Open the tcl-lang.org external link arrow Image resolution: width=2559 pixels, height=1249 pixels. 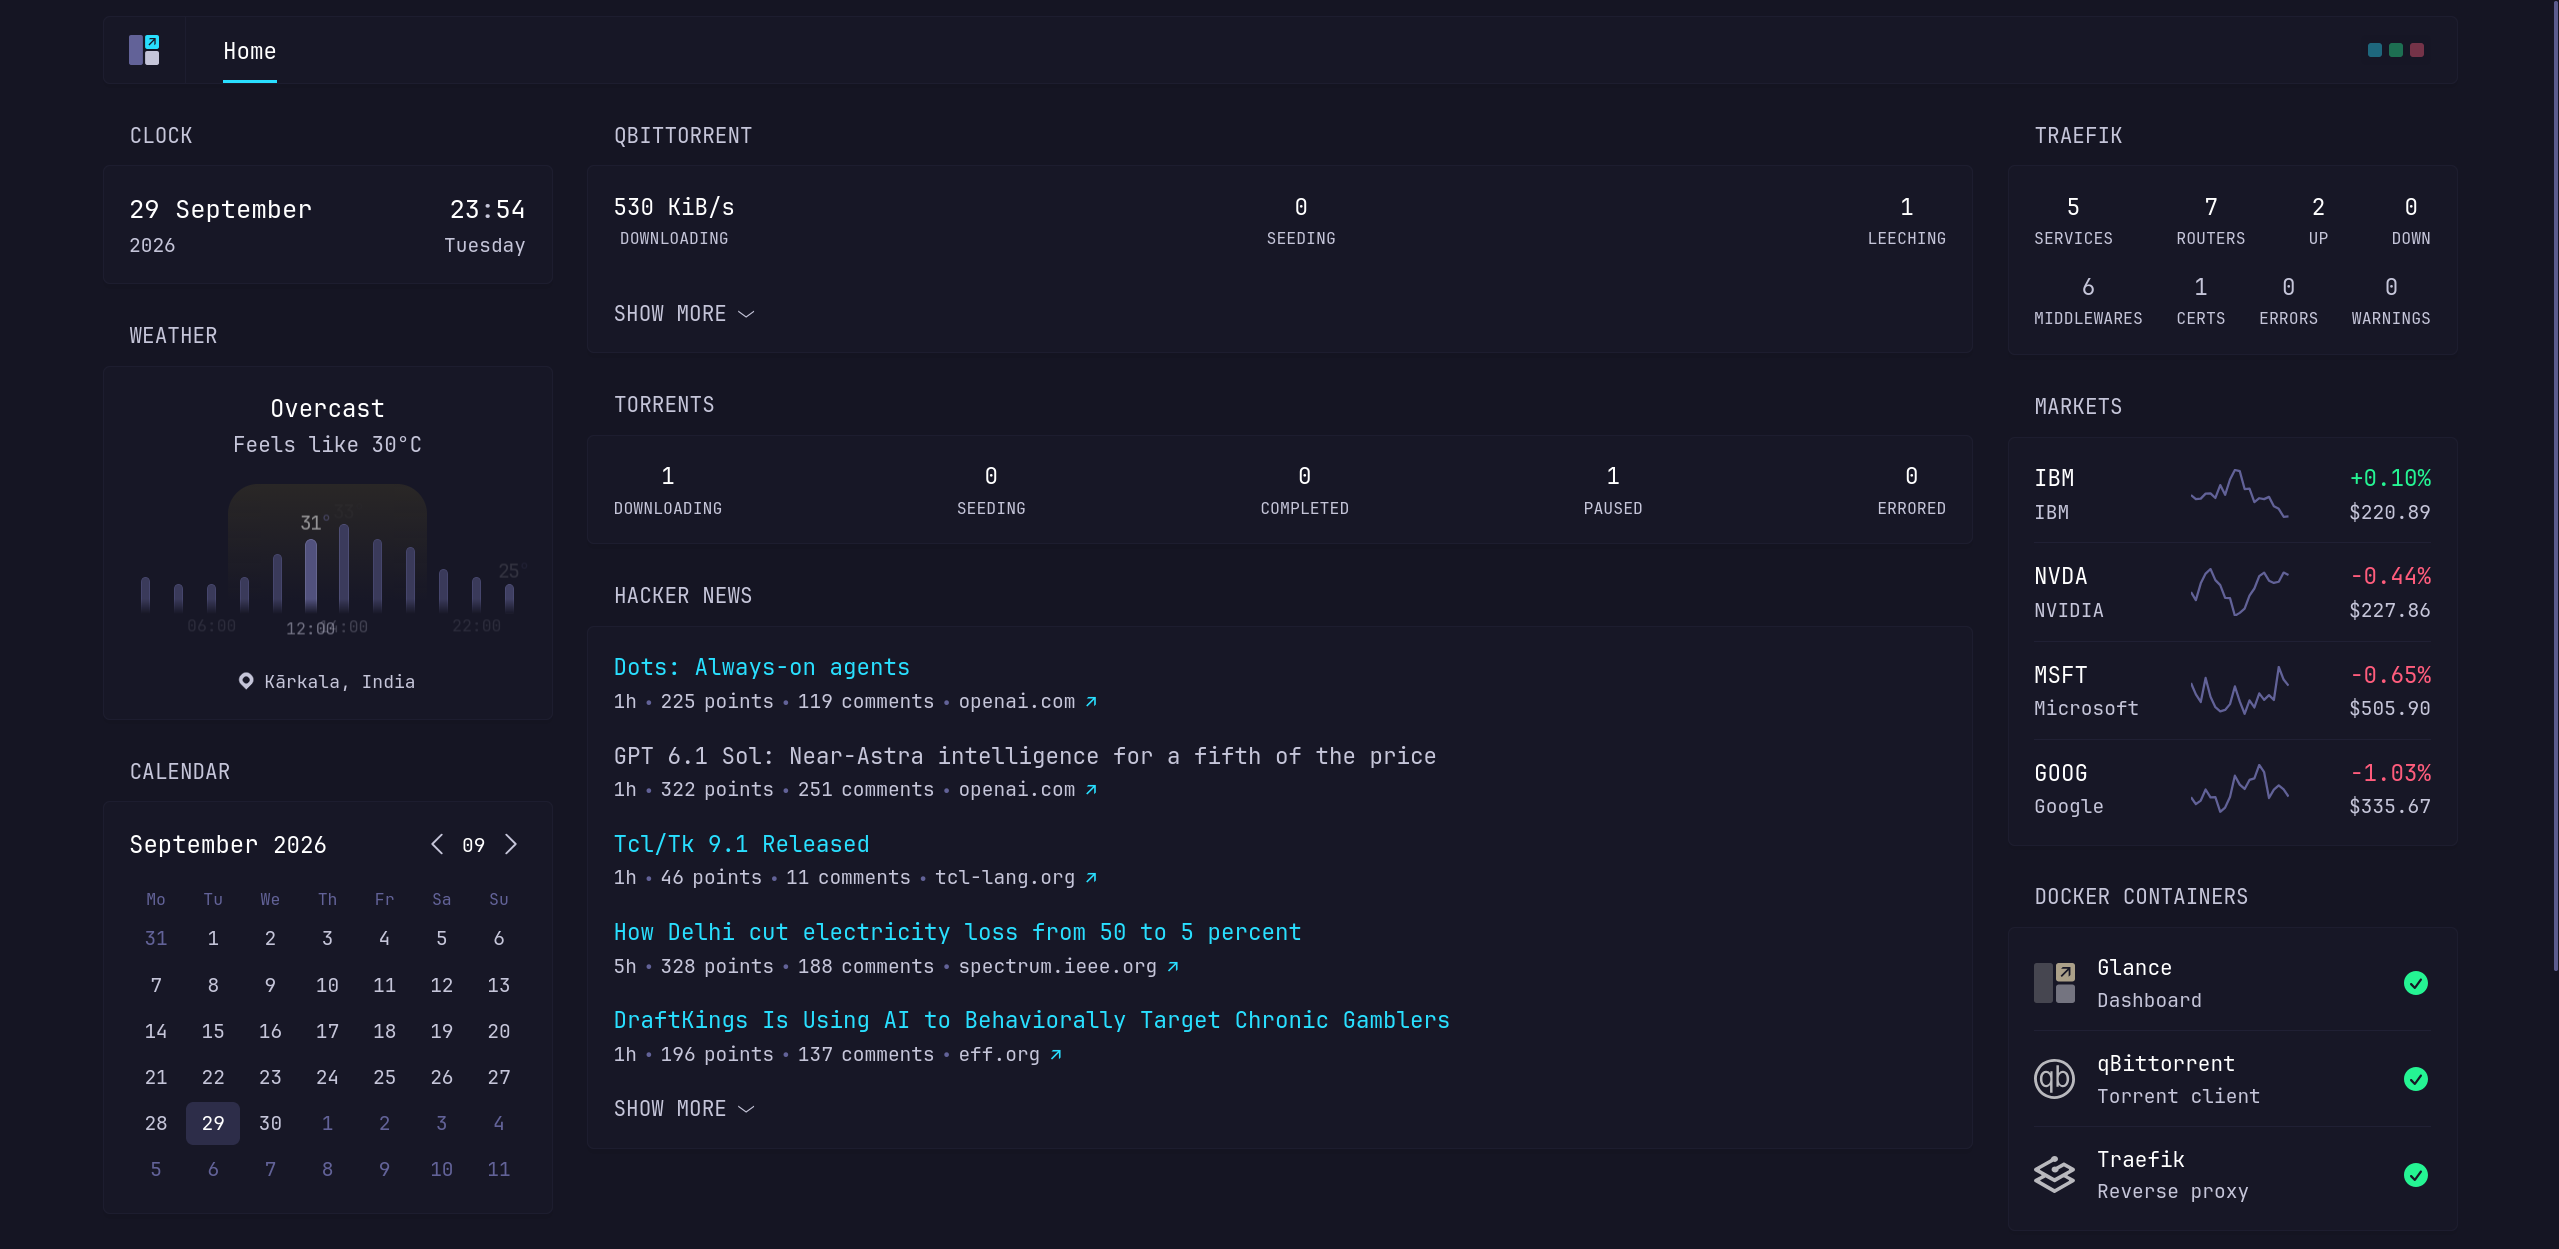(x=1091, y=877)
